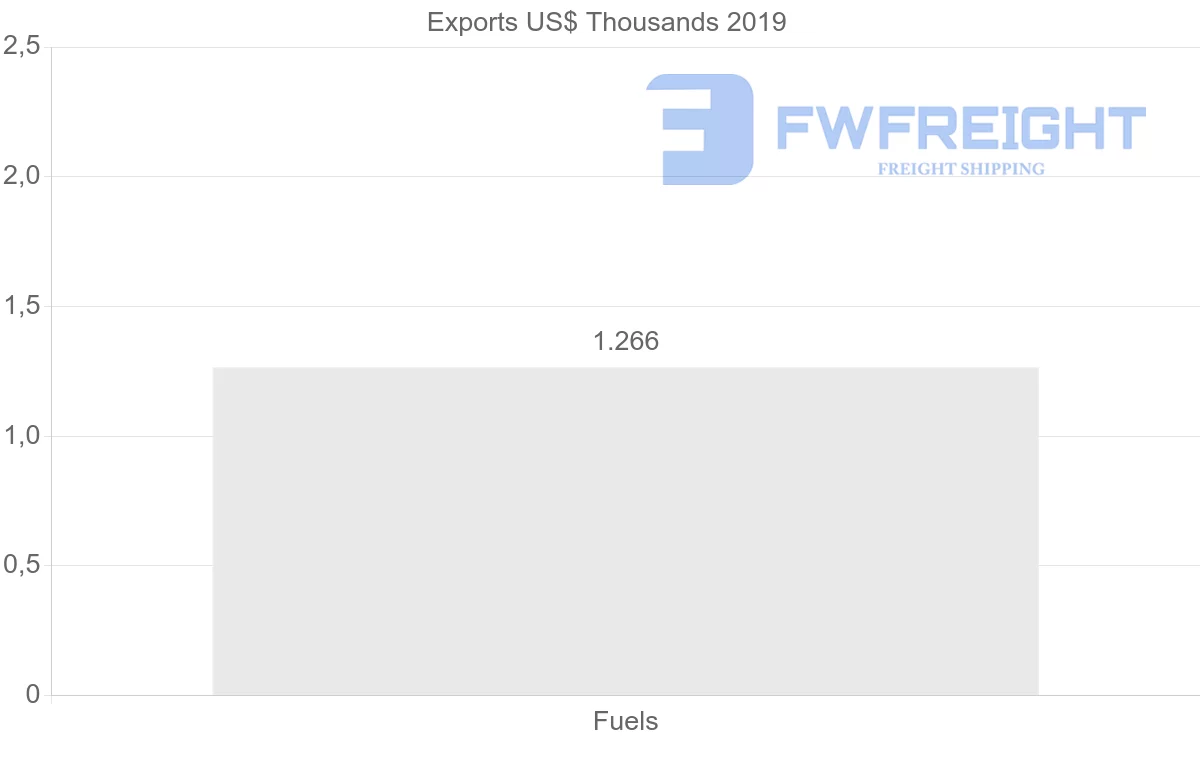
Task: Click the 2,0 y-axis tick label
Action: [x=21, y=176]
